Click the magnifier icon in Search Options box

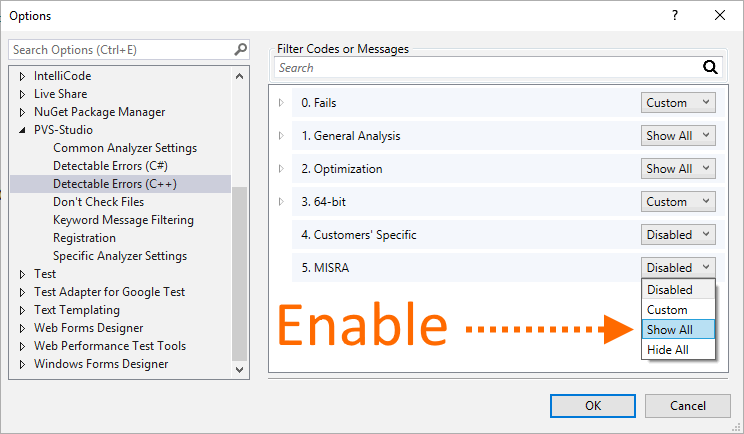pos(240,49)
